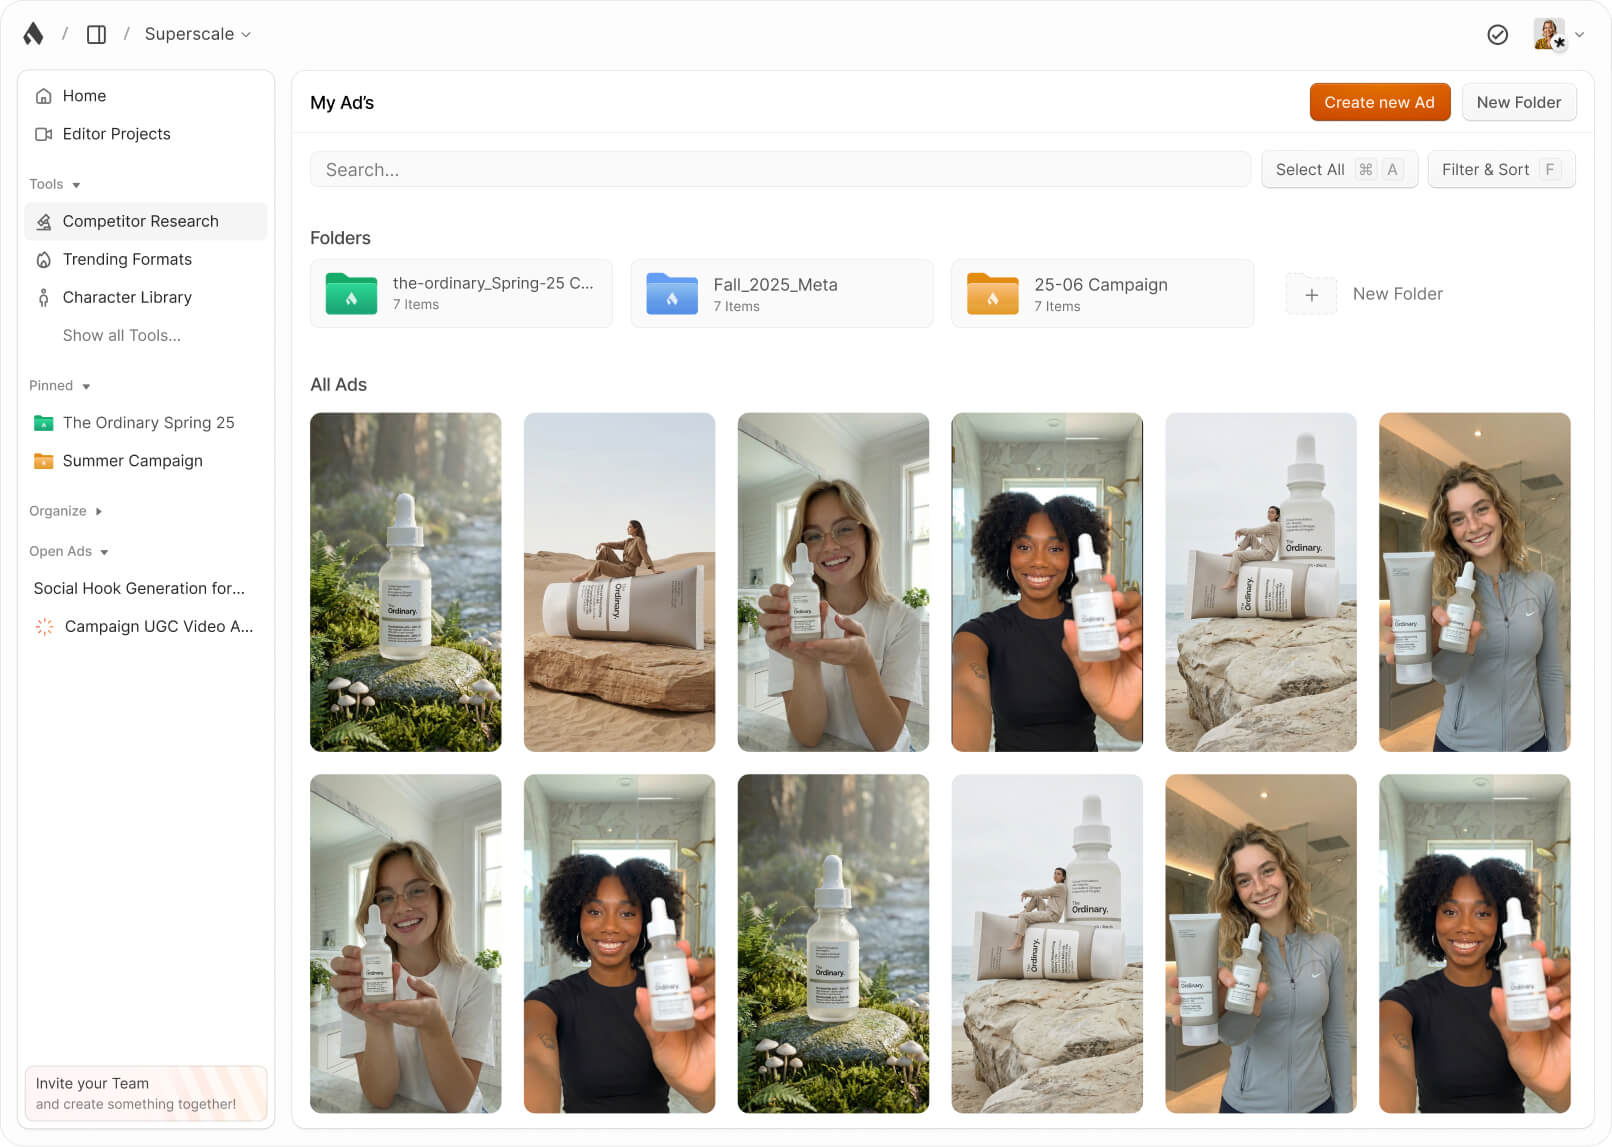Click Invite your Team banner

[146, 1093]
